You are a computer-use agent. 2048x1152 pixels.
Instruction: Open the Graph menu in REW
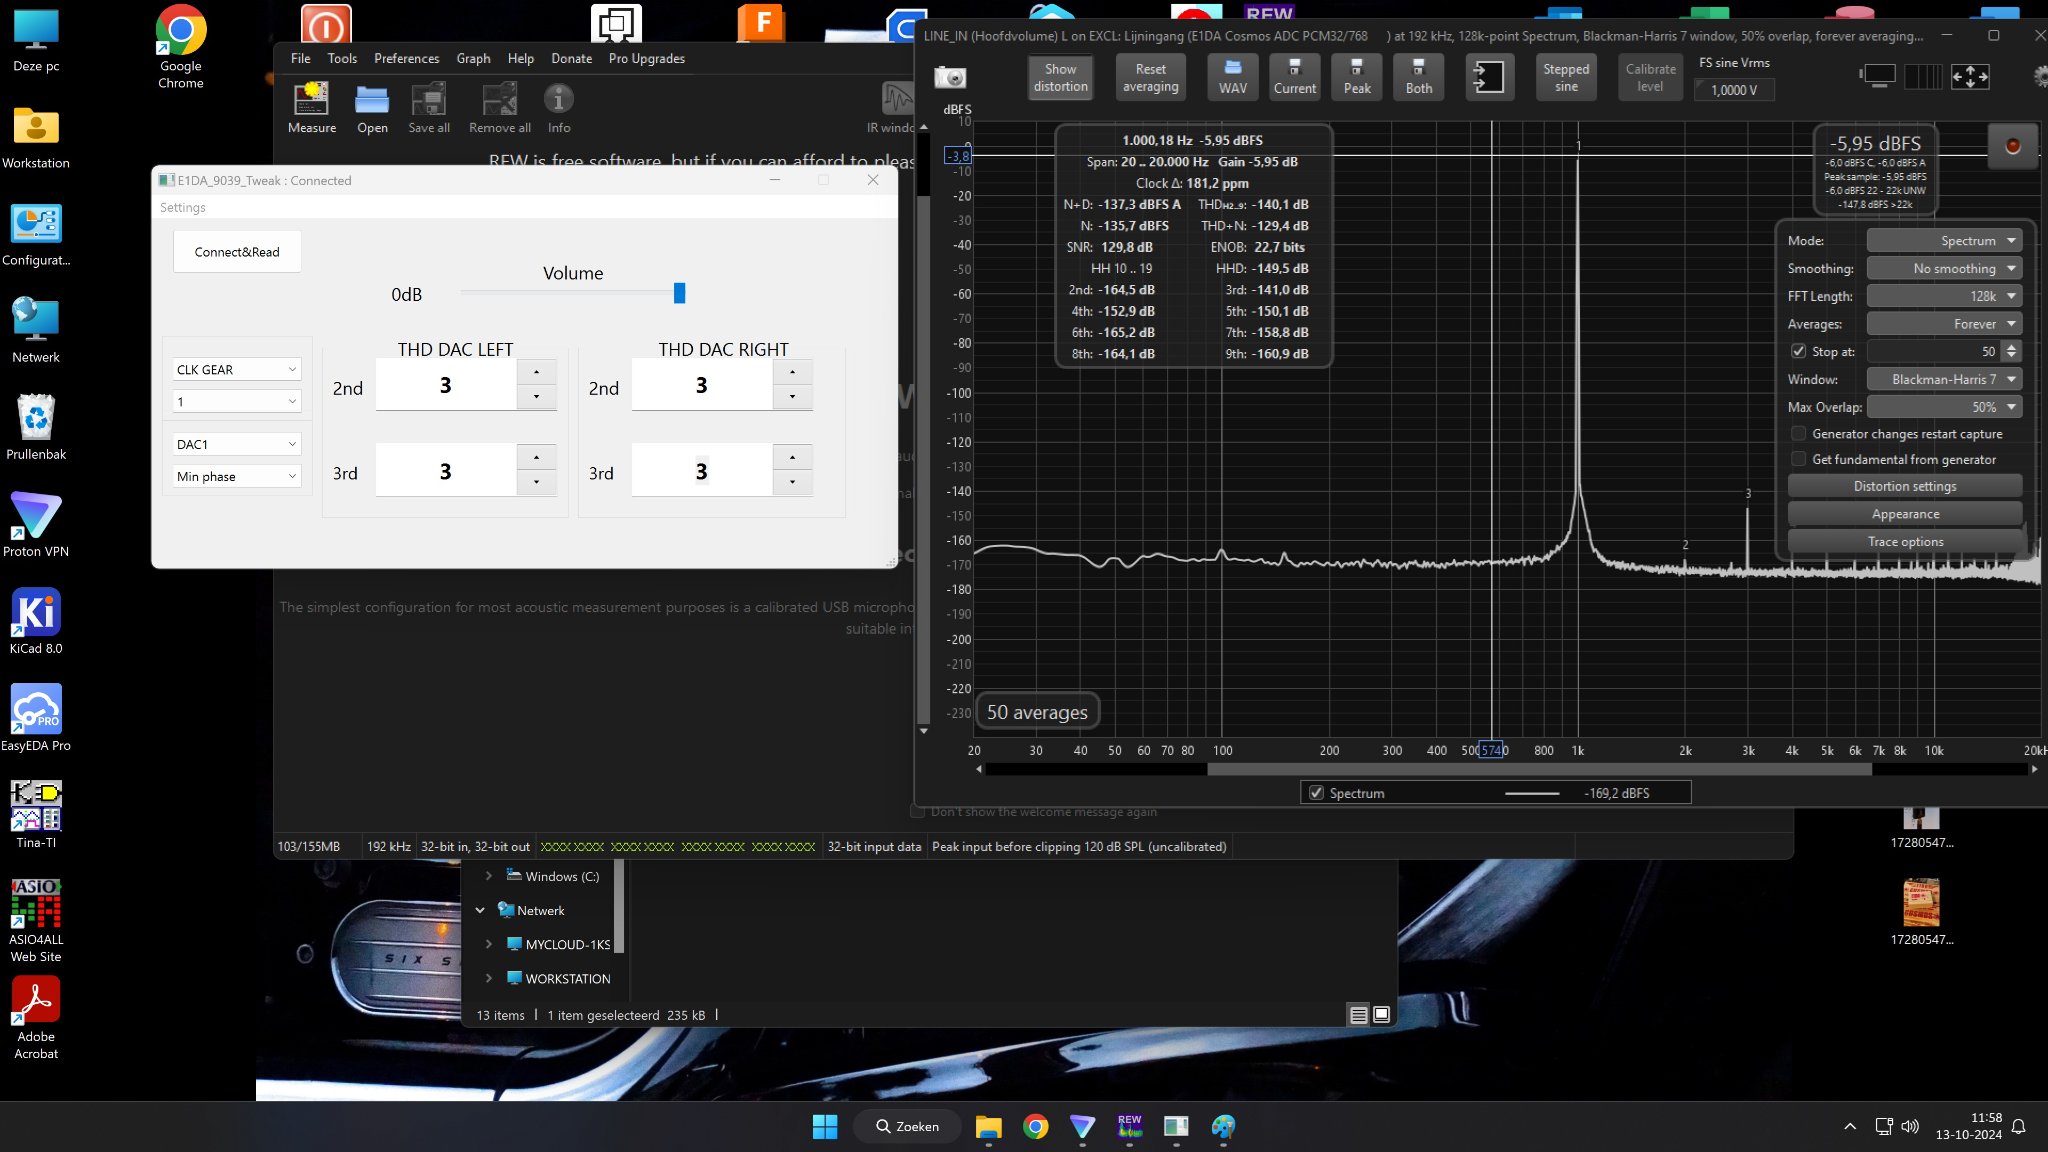(473, 58)
